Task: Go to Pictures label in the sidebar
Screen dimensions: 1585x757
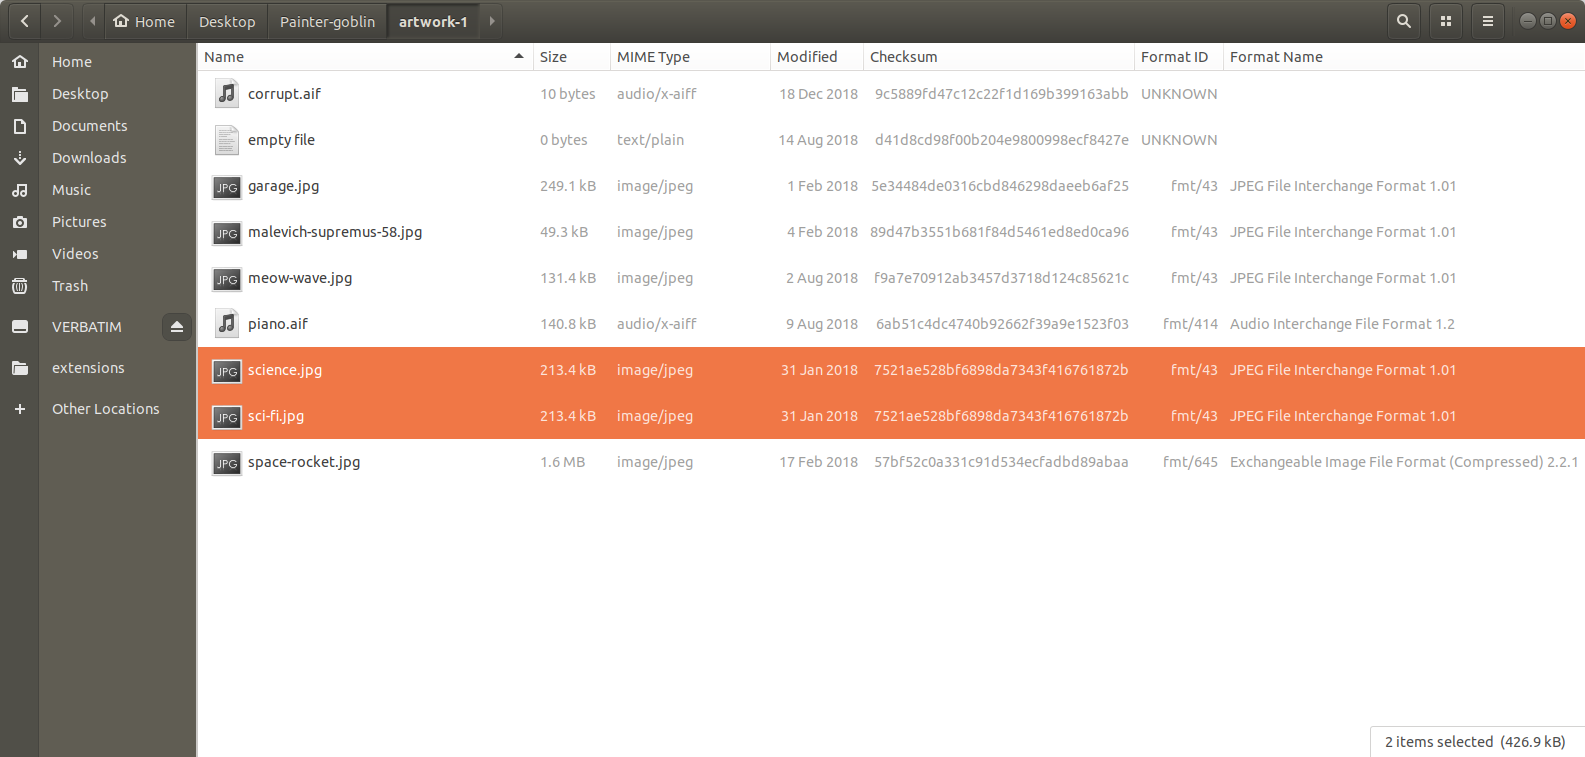Action: tap(79, 222)
